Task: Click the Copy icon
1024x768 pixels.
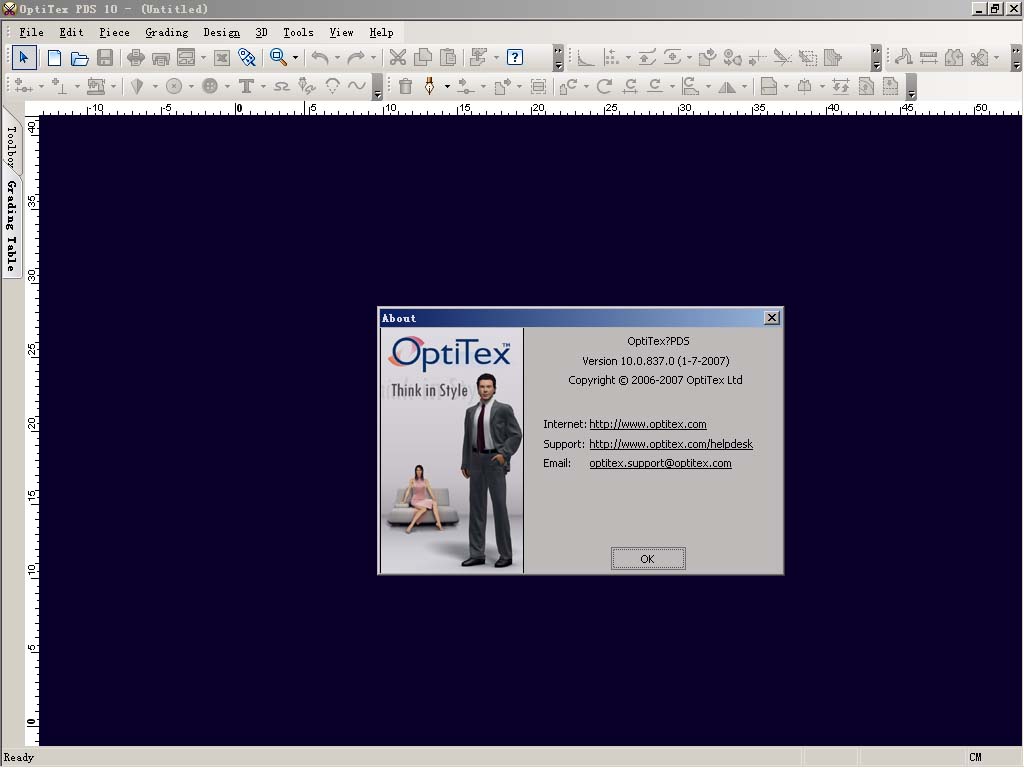Action: [x=423, y=57]
